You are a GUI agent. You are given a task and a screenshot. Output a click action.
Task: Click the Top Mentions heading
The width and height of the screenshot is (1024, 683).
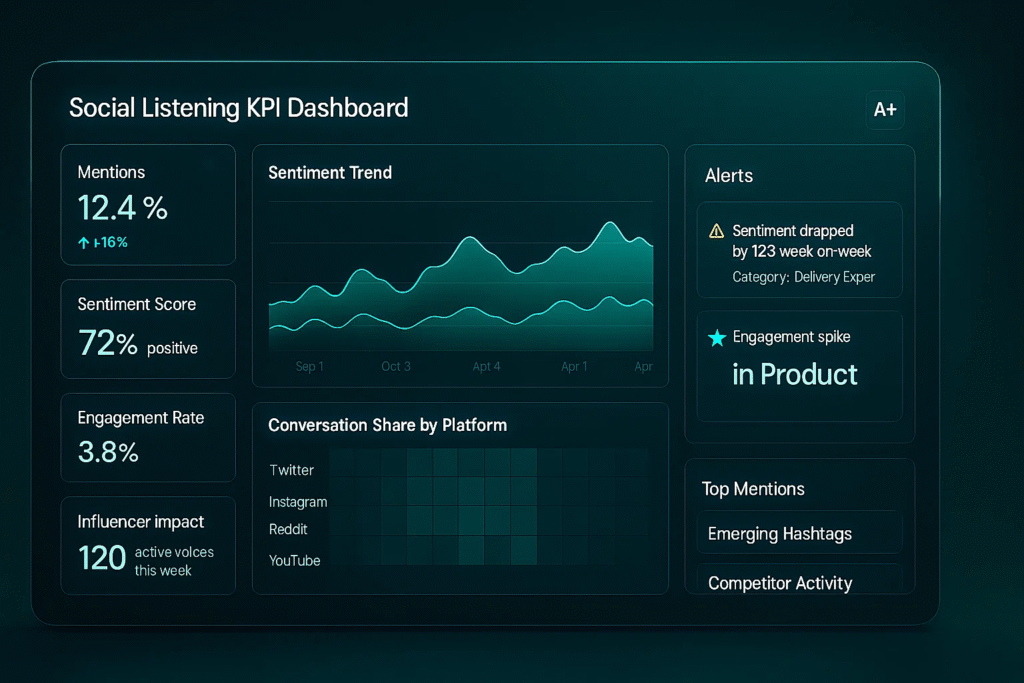pyautogui.click(x=753, y=489)
